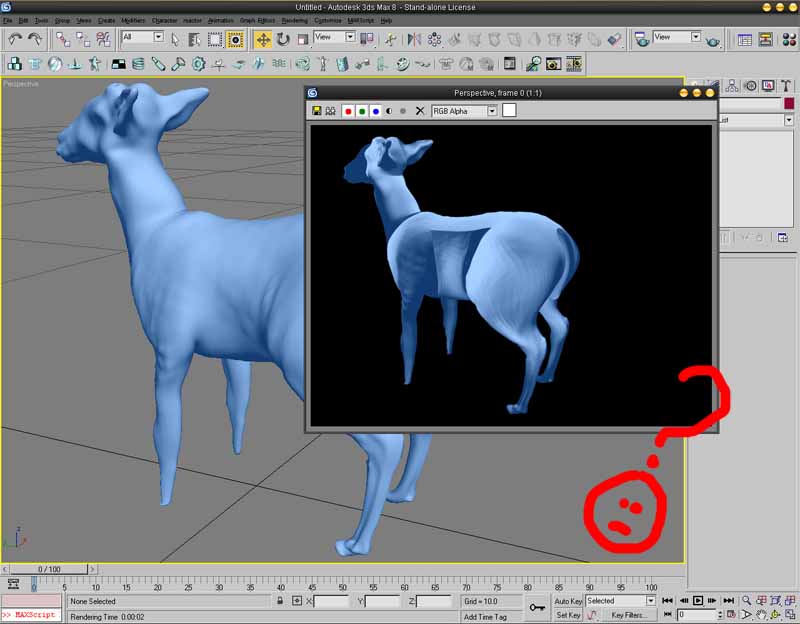Open Modifier List dropdown in command panel

tap(789, 120)
